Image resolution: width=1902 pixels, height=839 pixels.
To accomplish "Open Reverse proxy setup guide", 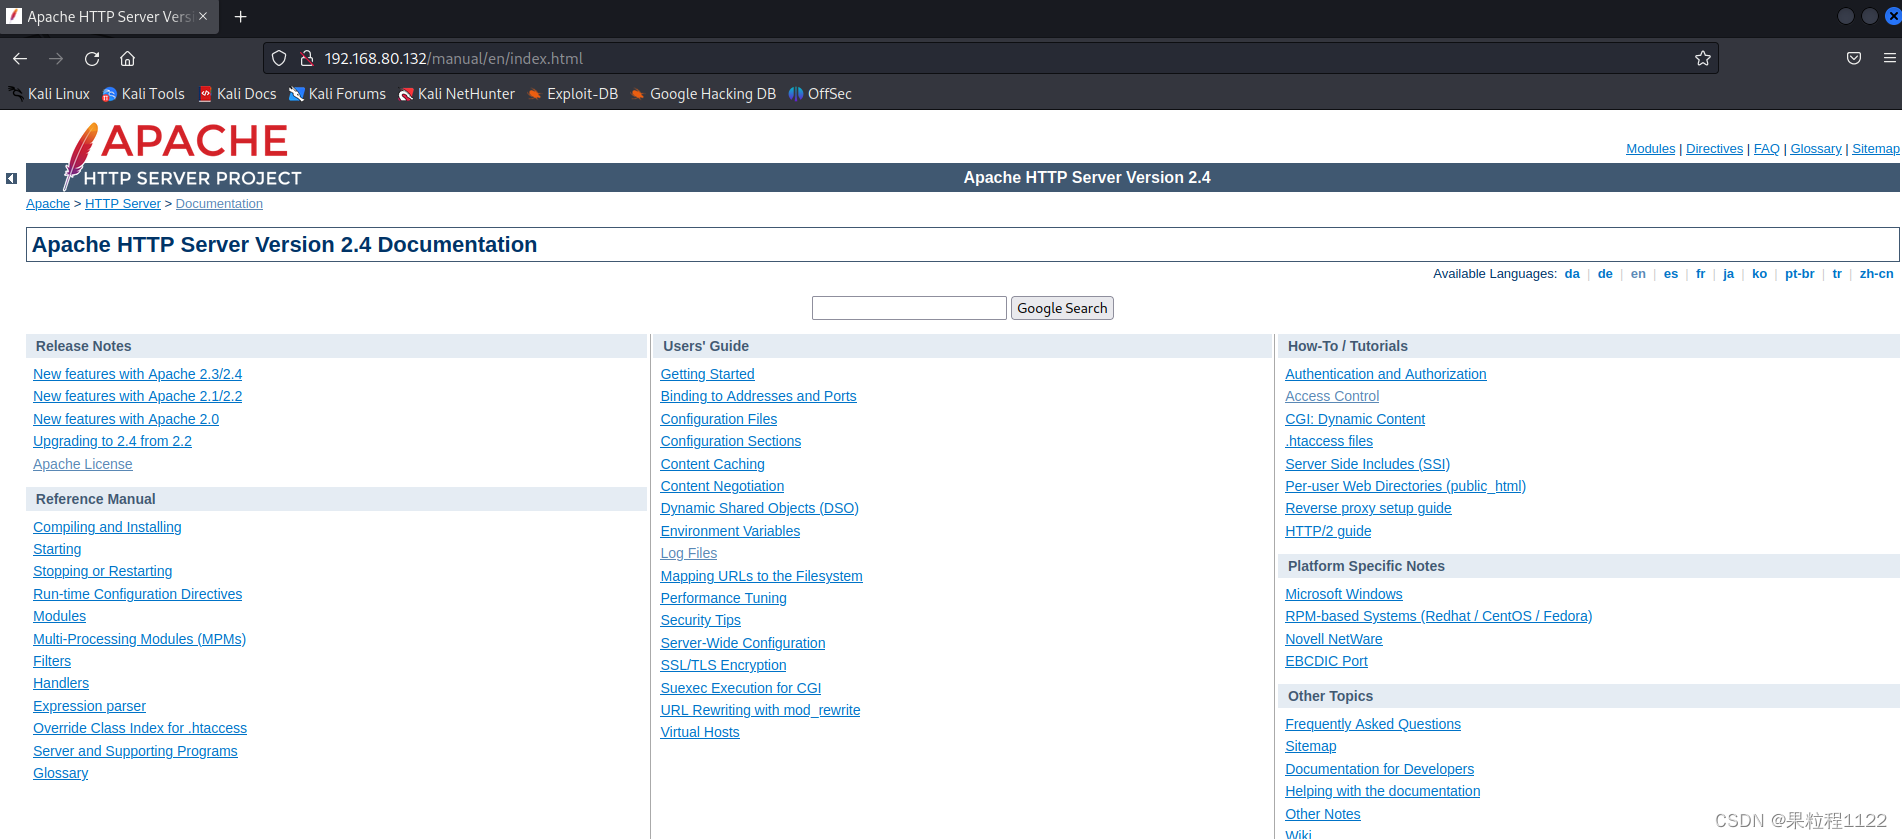I will pyautogui.click(x=1368, y=508).
